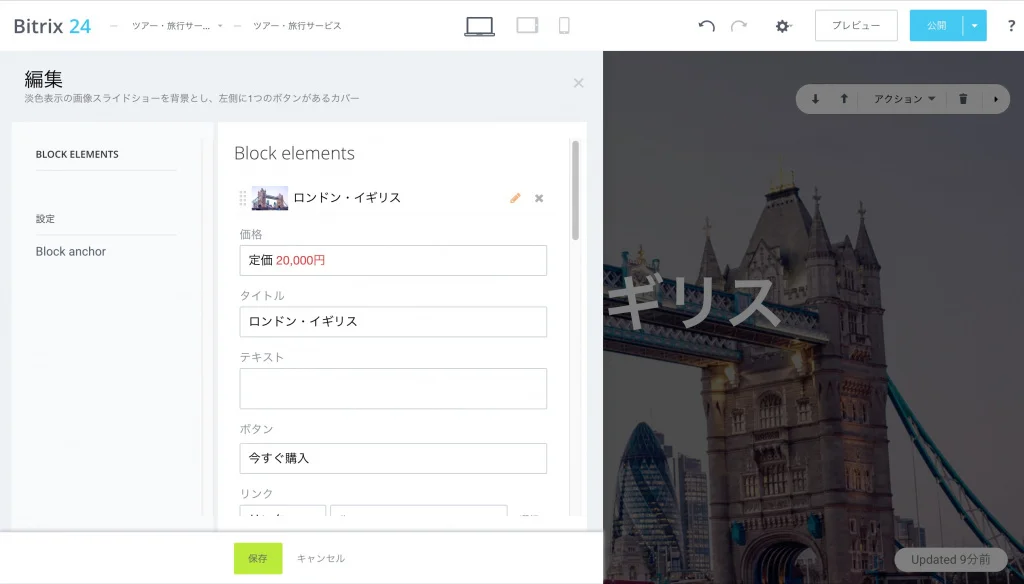Select BLOCK ELEMENTS in the sidebar

77,154
